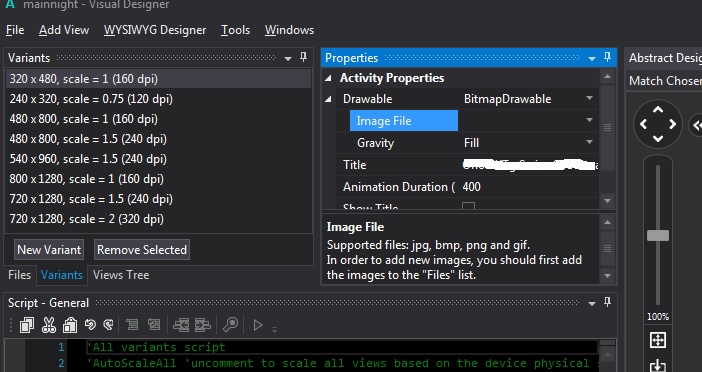Select variant 720 x 1280, scale = 1.5
The height and width of the screenshot is (372, 702).
tap(158, 199)
